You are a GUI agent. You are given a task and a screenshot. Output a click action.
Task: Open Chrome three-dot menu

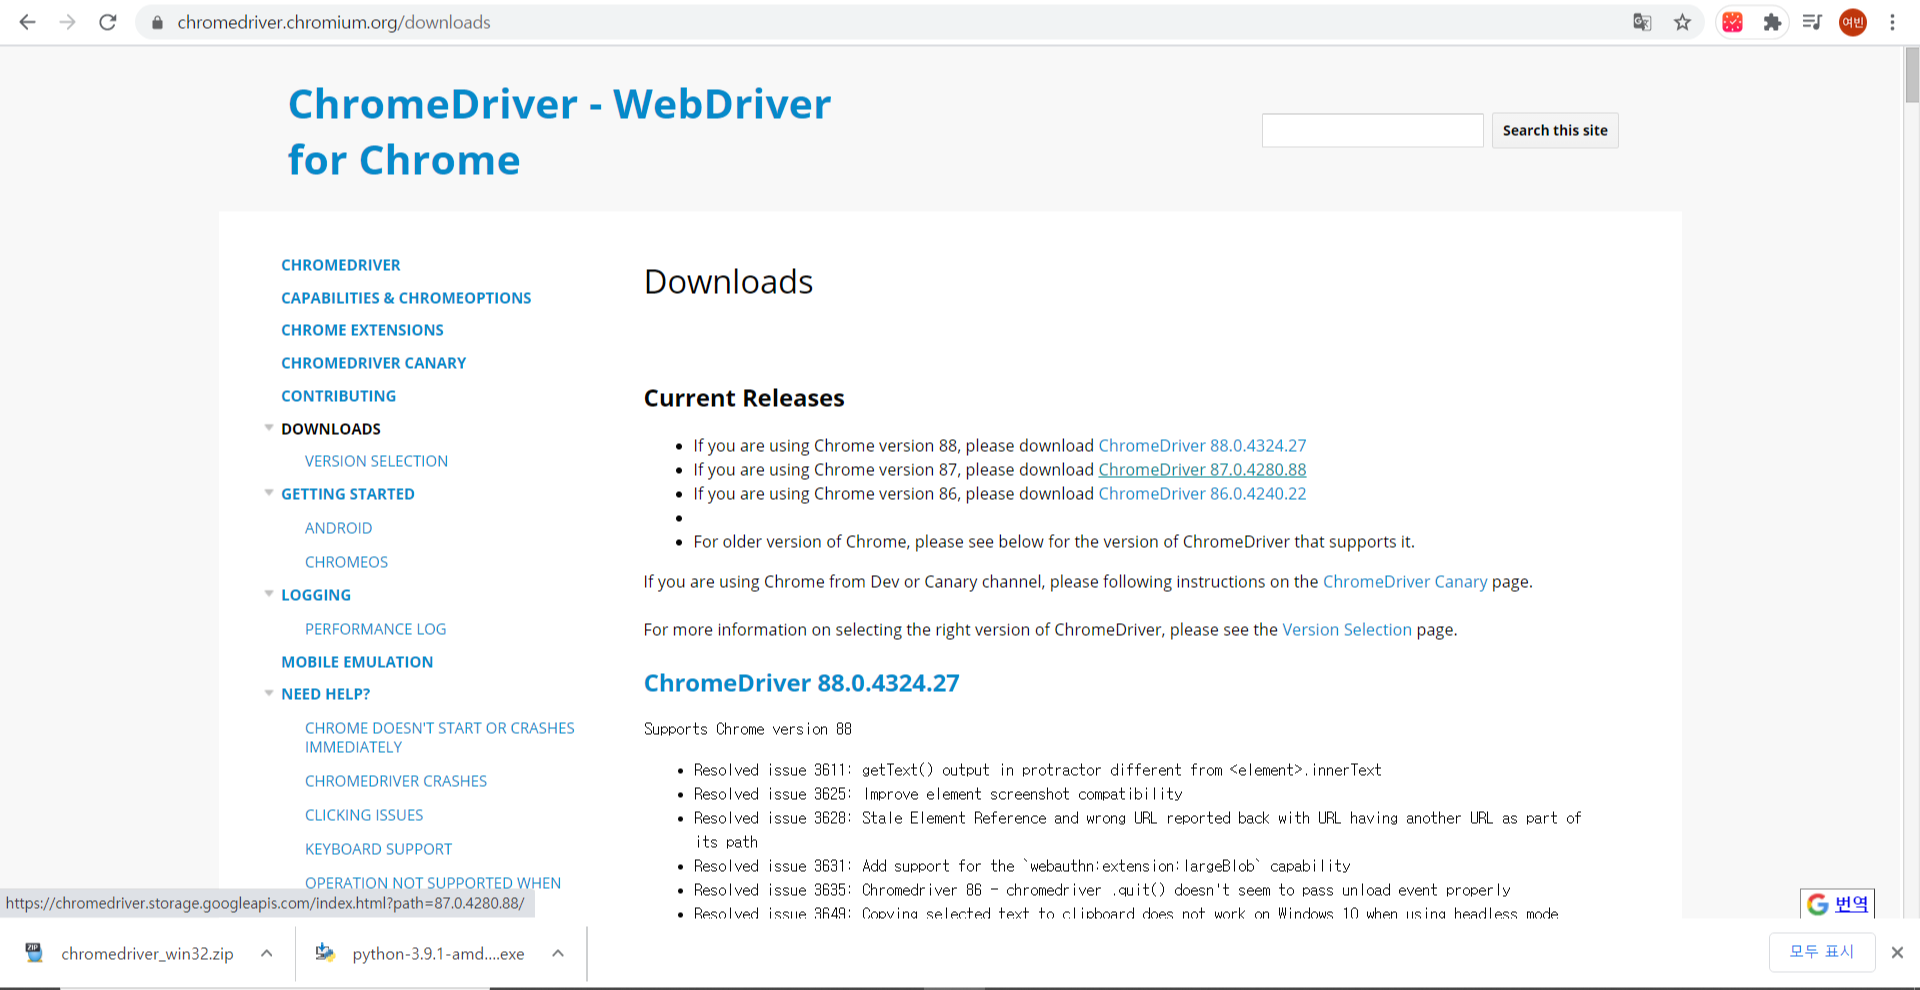click(x=1892, y=22)
